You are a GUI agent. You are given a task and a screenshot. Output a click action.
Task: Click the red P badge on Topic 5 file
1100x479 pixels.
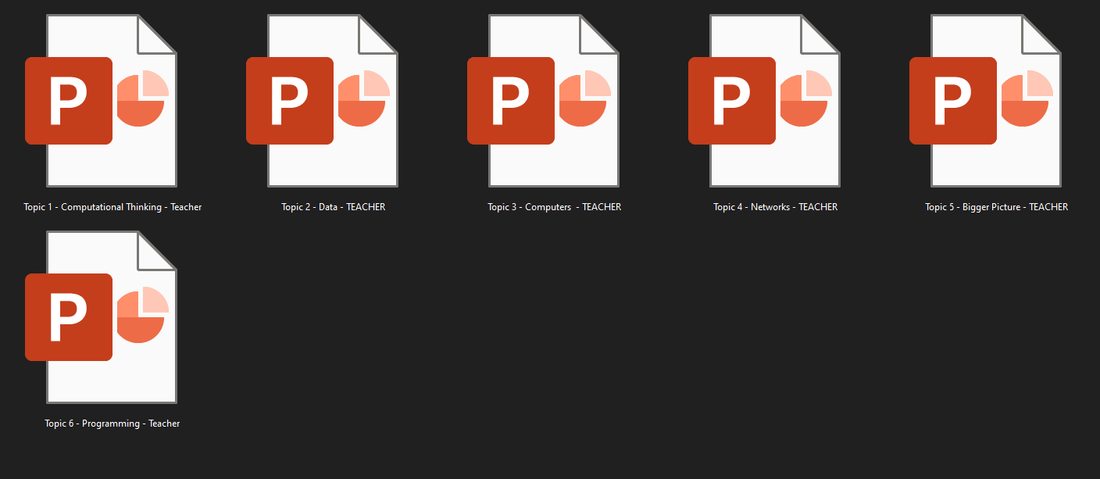[952, 100]
